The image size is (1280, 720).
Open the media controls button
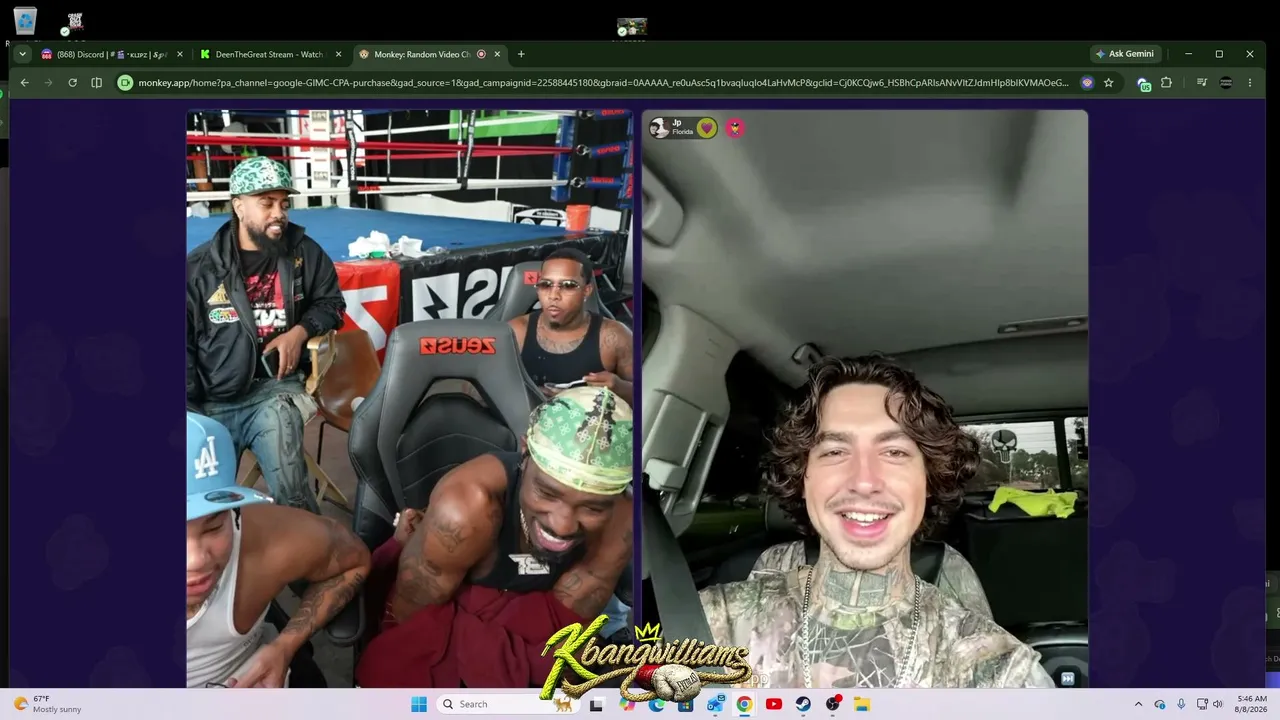pos(1202,83)
